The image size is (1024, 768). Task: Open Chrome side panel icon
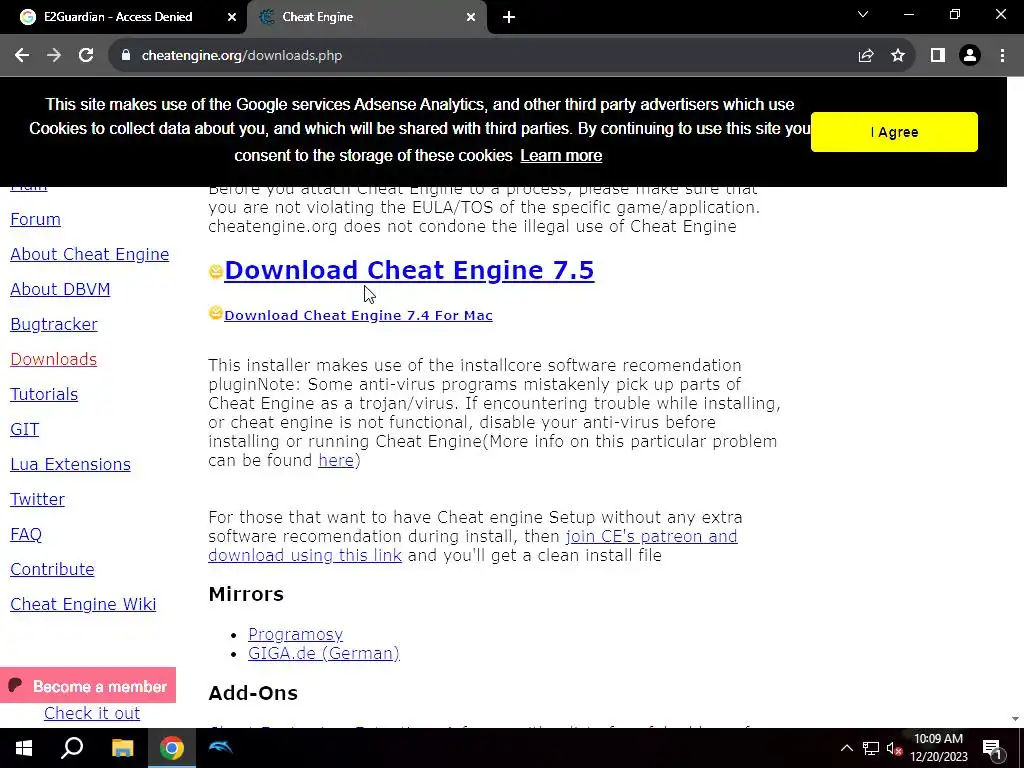(938, 56)
